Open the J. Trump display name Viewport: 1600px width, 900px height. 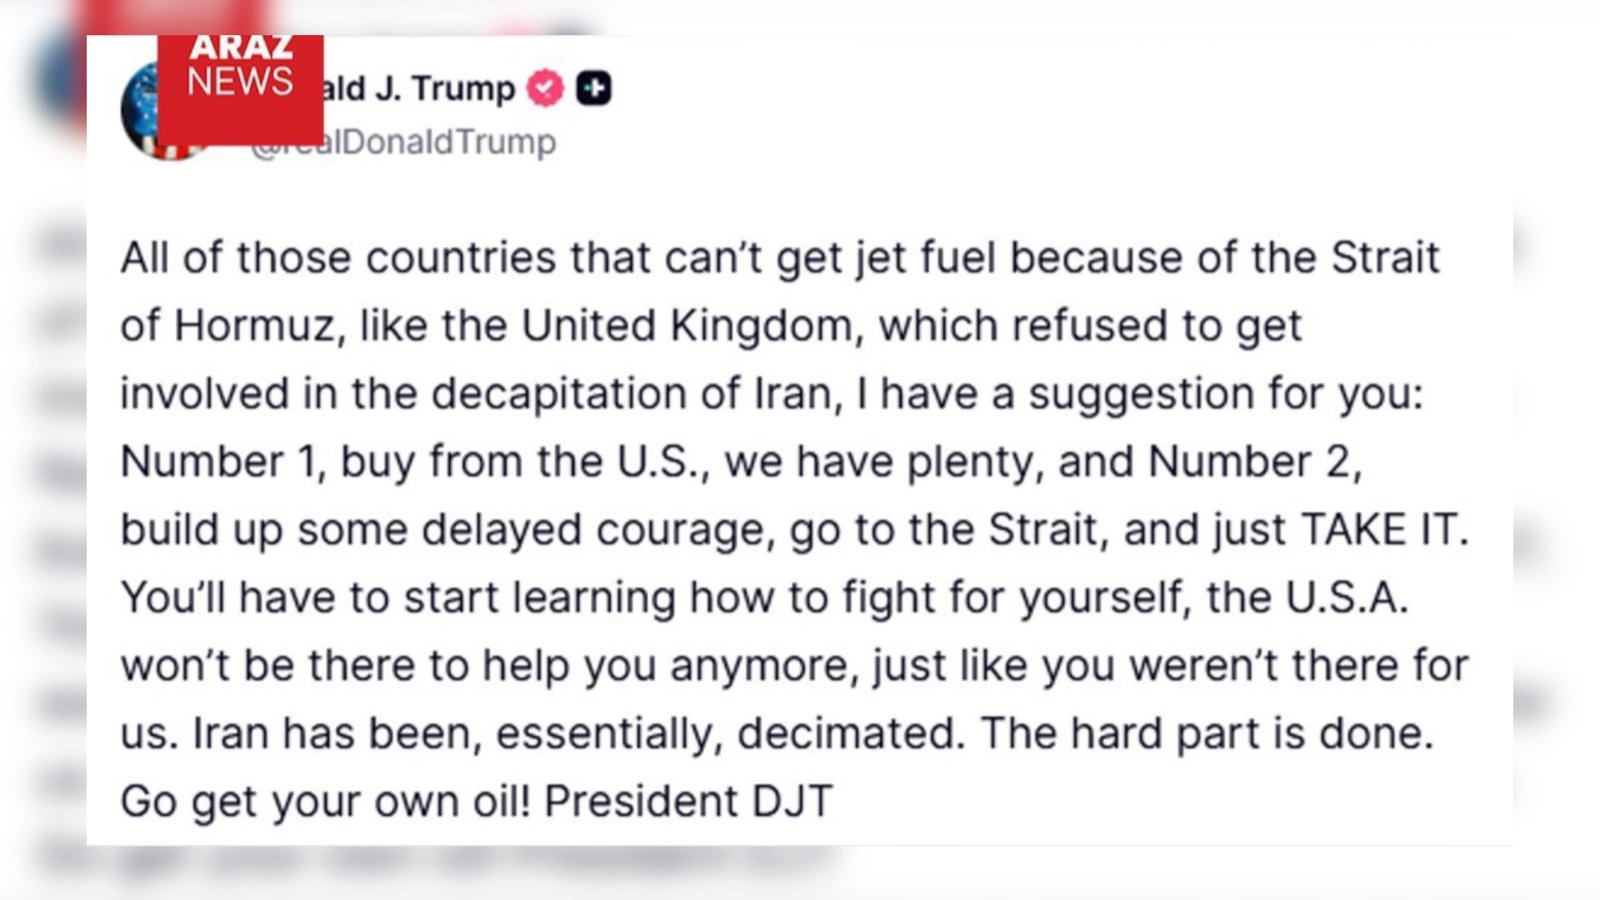point(420,89)
